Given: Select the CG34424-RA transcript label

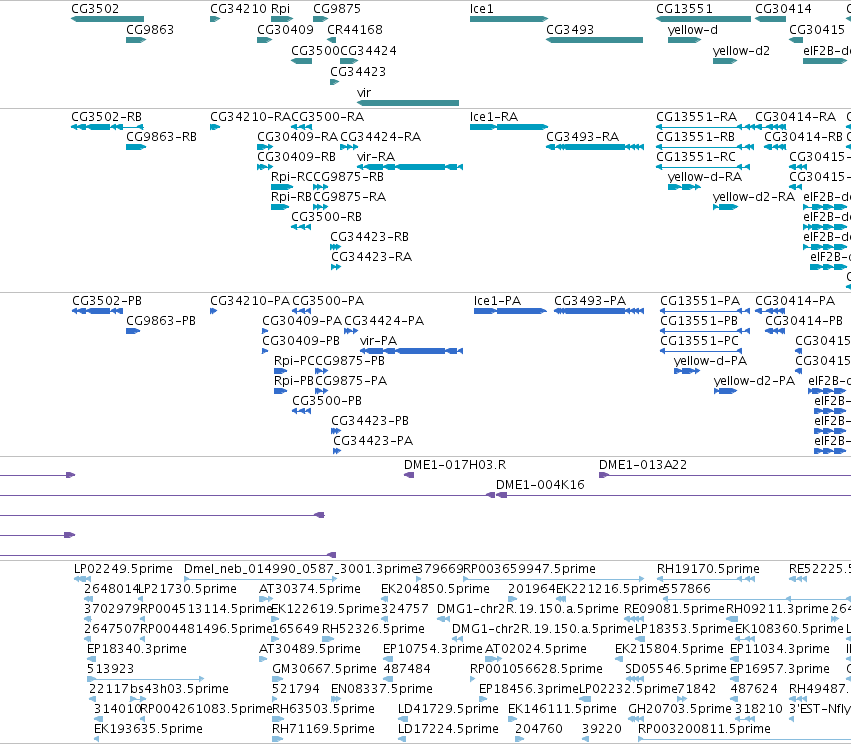Looking at the screenshot, I should coord(380,137).
